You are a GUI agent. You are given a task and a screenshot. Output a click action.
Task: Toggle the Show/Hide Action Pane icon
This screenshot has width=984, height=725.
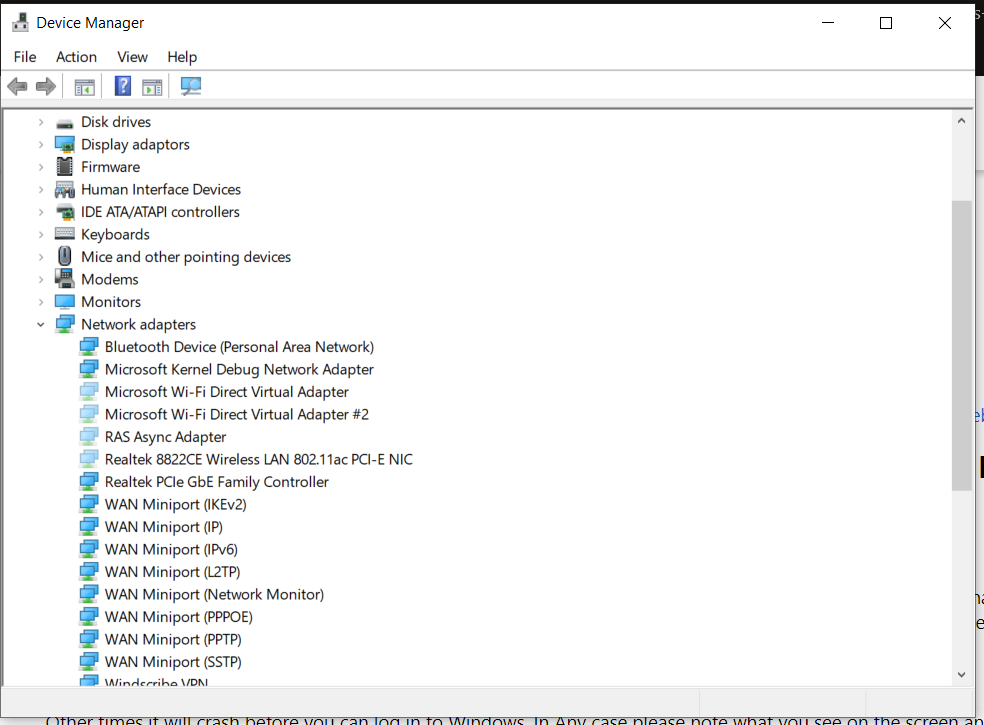(152, 87)
